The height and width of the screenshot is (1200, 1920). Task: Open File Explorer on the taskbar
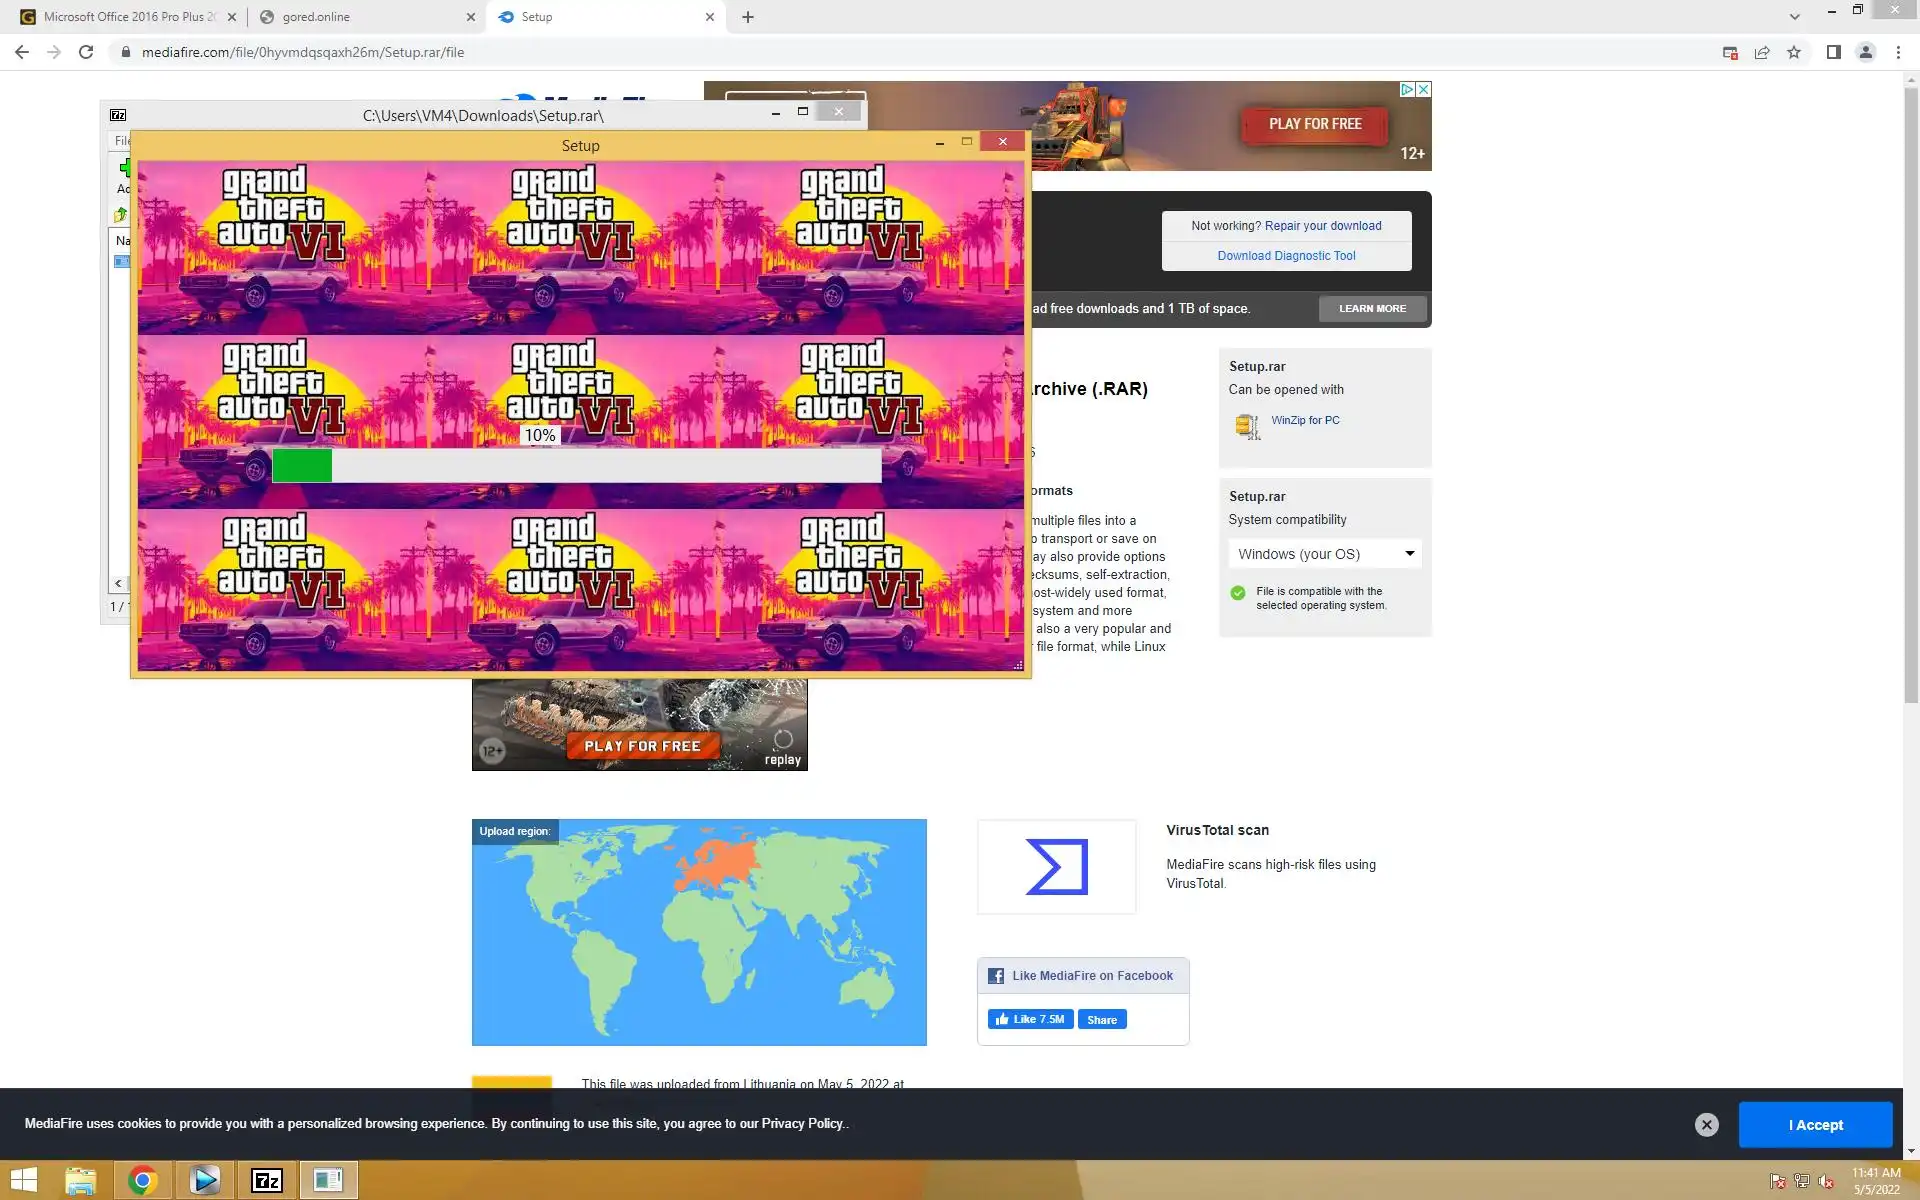(80, 1180)
